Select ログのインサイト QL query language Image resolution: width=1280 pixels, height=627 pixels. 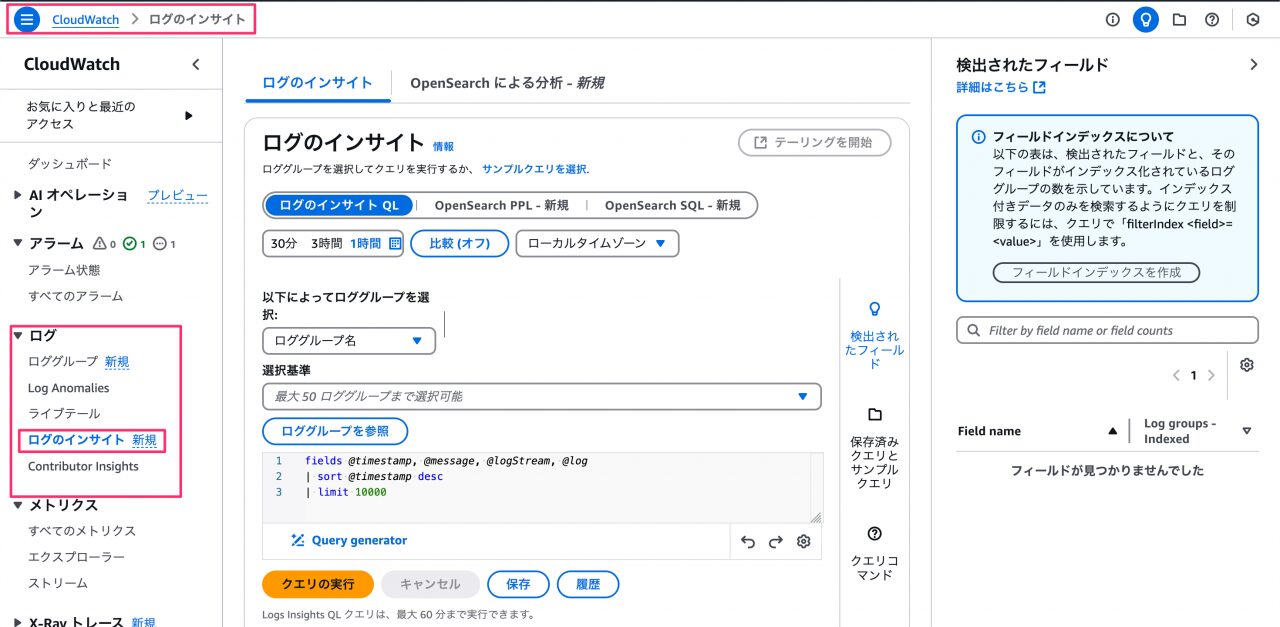coord(339,205)
